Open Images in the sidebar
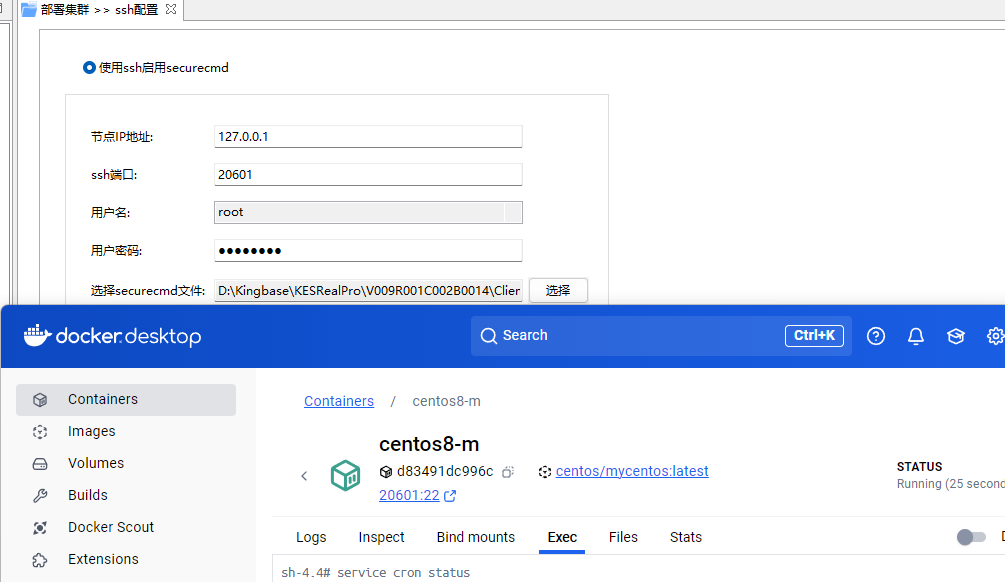This screenshot has height=582, width=1005. tap(91, 431)
